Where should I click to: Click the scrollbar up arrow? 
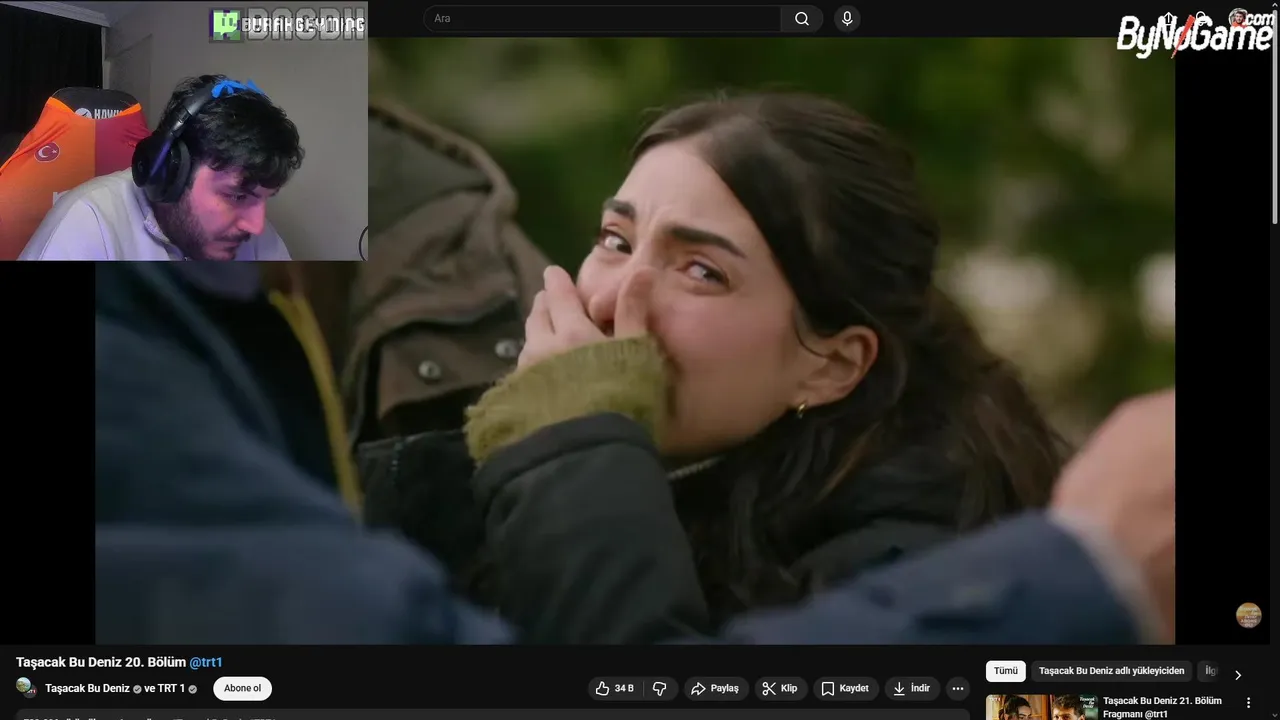[1274, 5]
